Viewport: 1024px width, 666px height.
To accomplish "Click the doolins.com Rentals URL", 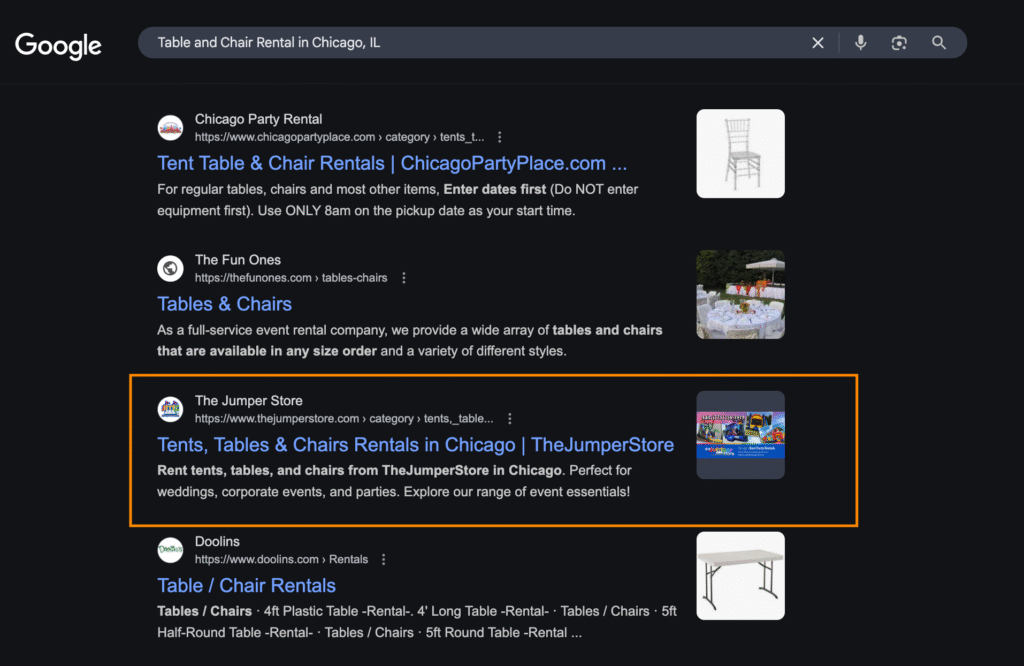I will pyautogui.click(x=281, y=560).
